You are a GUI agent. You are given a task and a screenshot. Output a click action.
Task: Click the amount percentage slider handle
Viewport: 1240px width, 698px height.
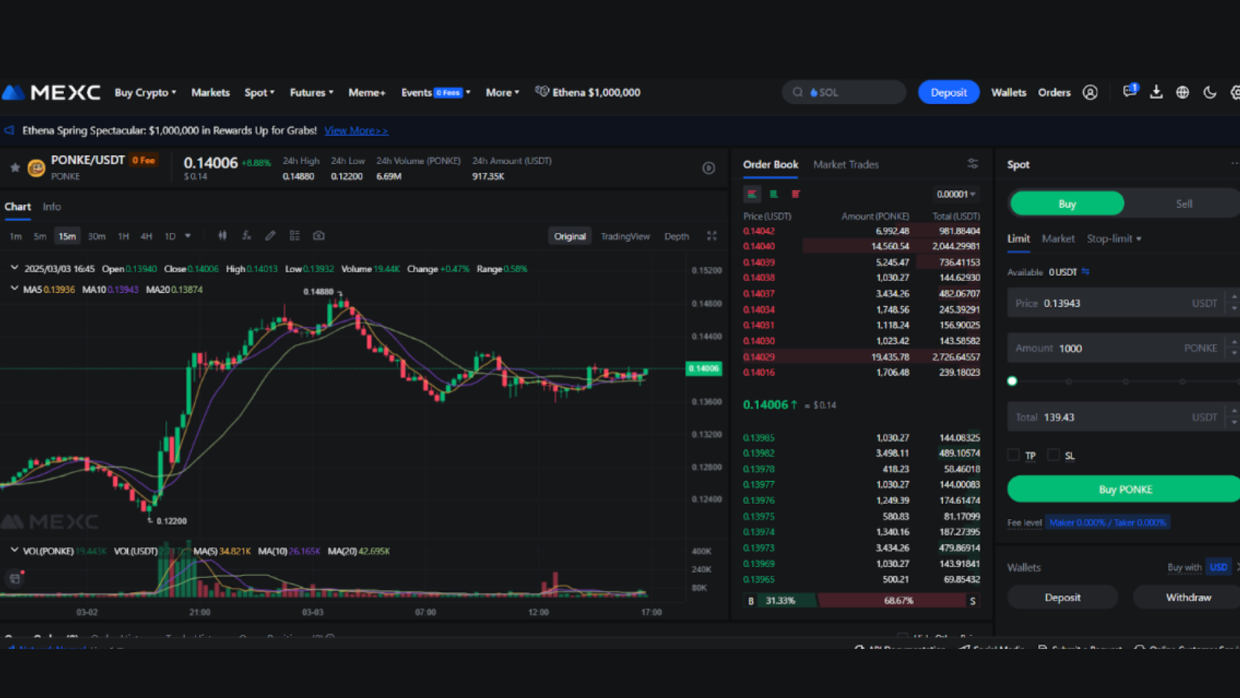point(1012,381)
